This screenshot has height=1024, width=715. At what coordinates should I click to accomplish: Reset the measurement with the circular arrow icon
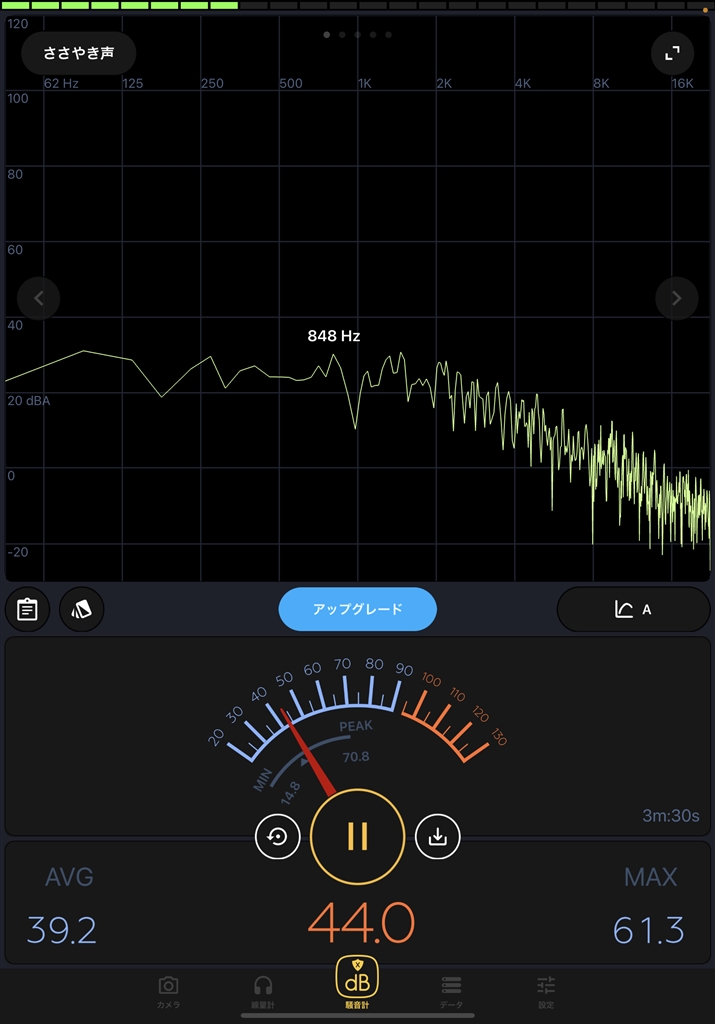coord(278,837)
